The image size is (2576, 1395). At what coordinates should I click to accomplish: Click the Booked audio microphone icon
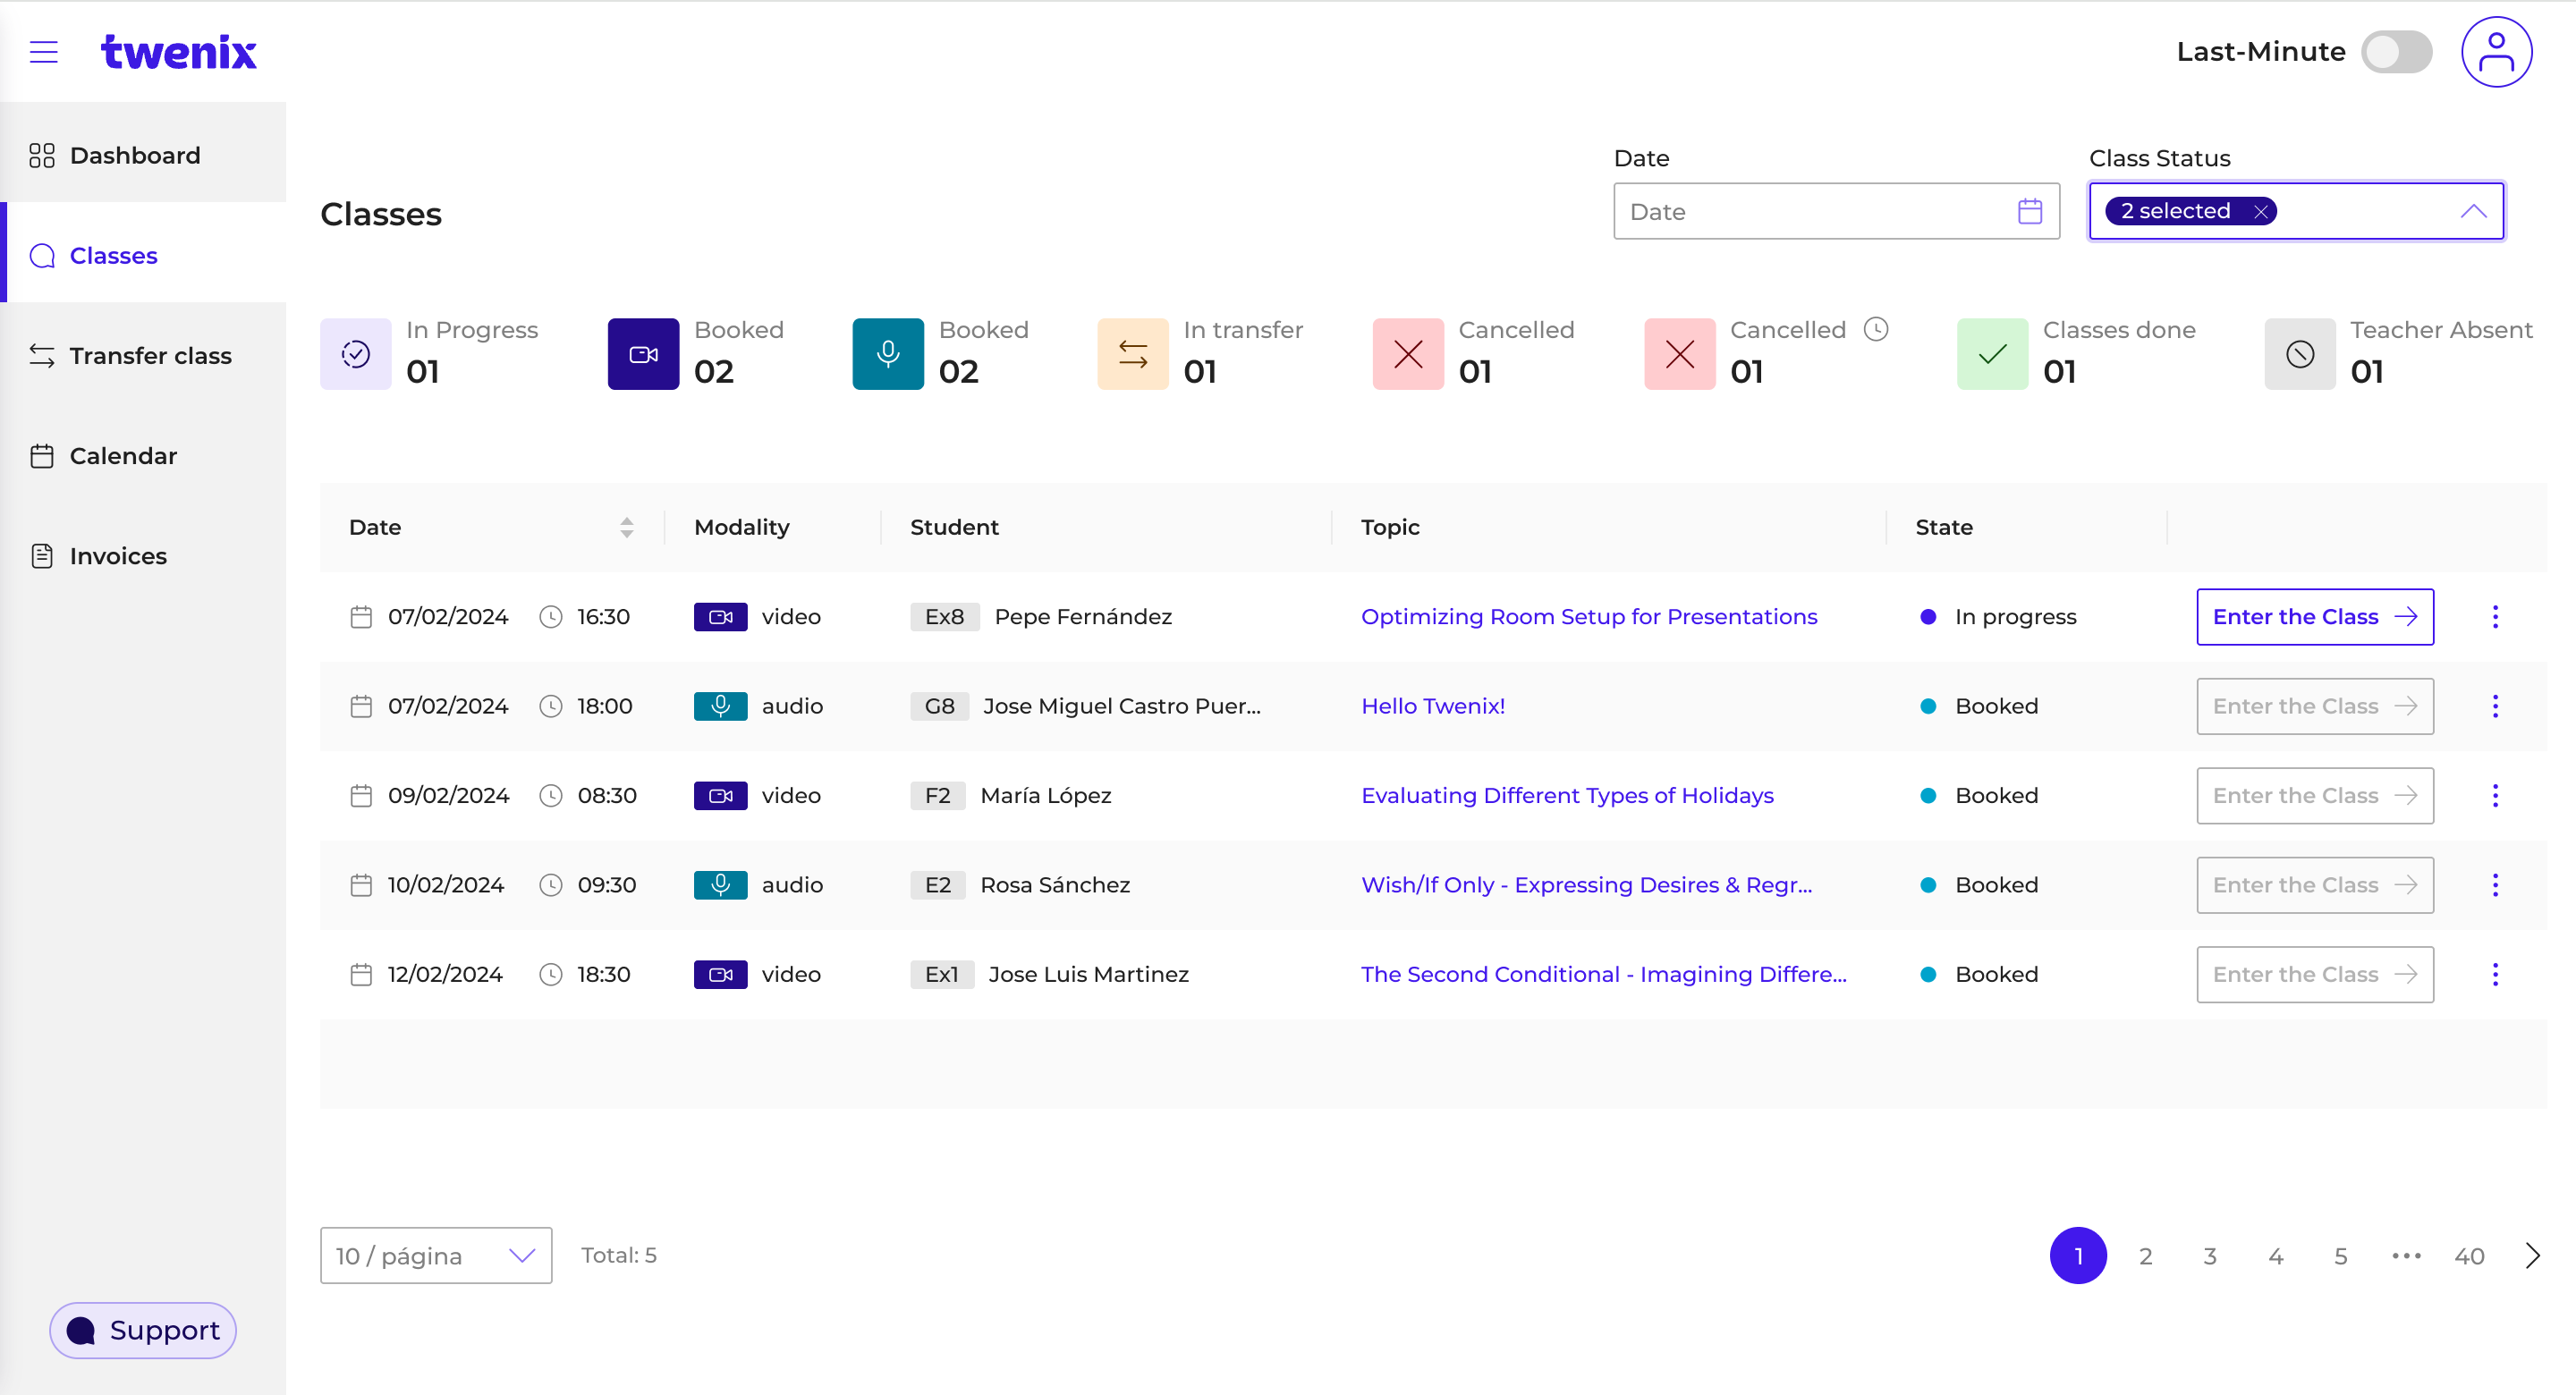[x=888, y=354]
